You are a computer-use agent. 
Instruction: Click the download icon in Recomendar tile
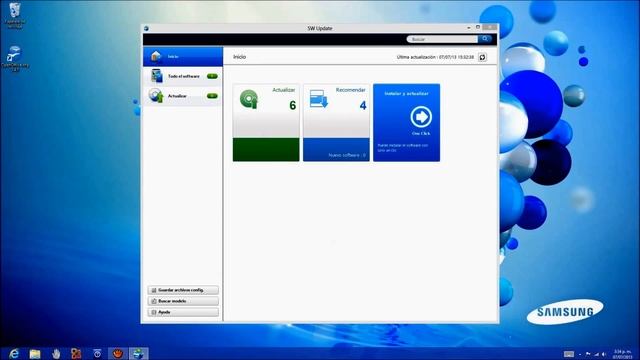click(x=318, y=99)
